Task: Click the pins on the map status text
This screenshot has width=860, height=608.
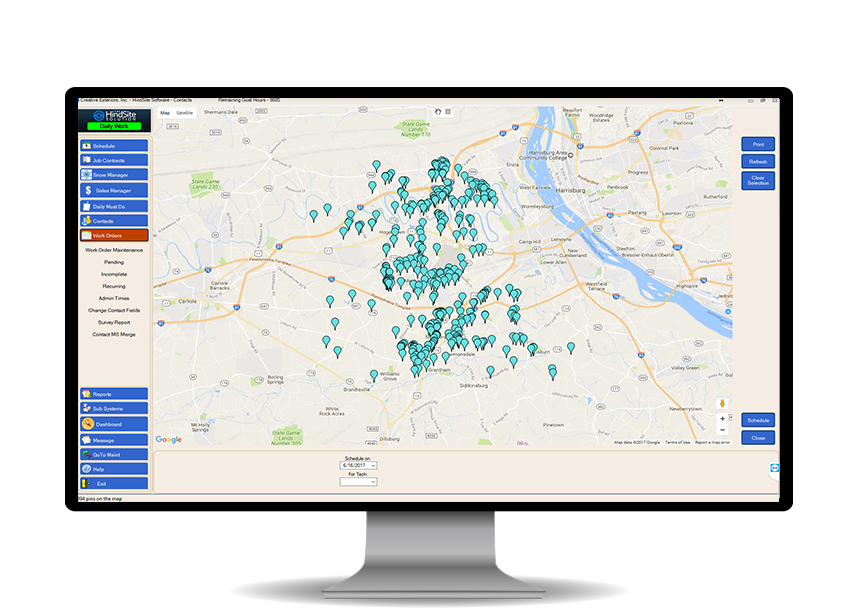Action: 100,499
